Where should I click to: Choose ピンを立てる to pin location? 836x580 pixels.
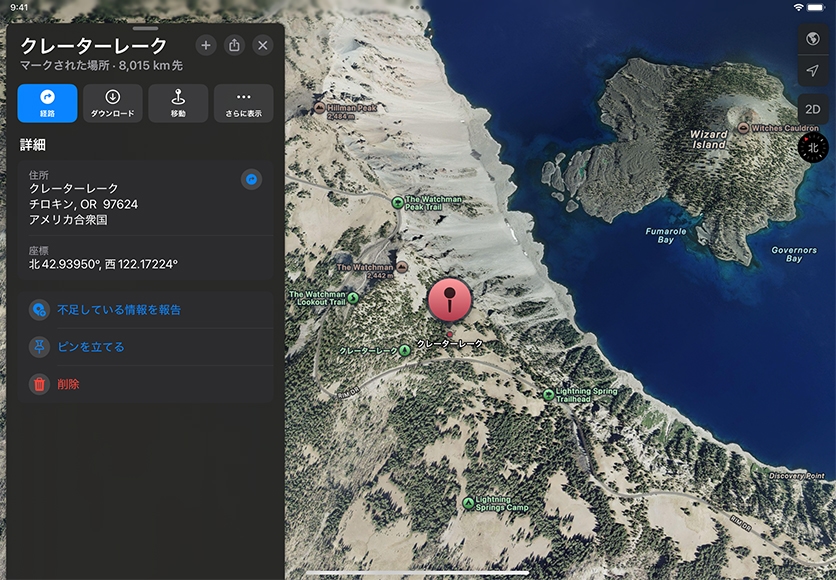click(x=91, y=347)
